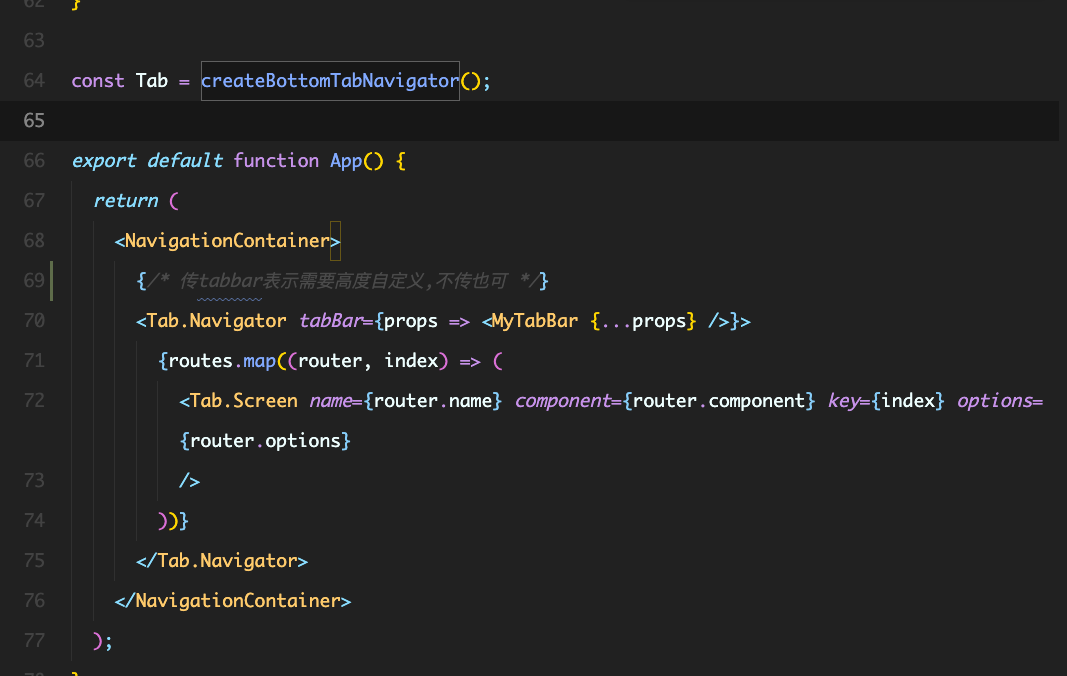
Task: Click 'export' keyword on line 66
Action: pyautogui.click(x=104, y=161)
